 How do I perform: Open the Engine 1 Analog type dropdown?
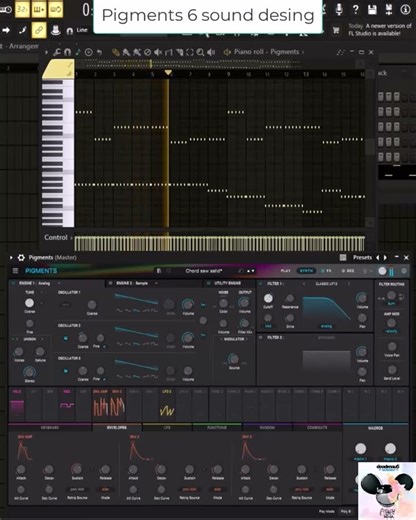coord(59,283)
